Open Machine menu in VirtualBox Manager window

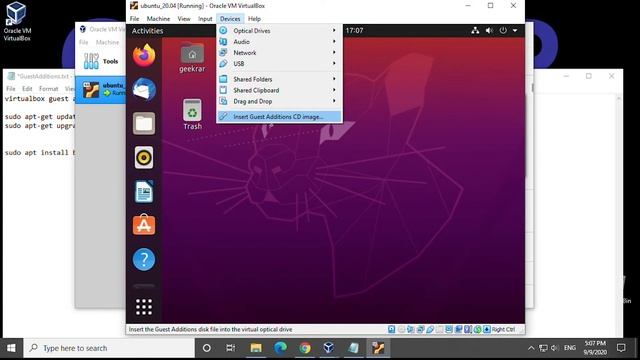tap(107, 42)
